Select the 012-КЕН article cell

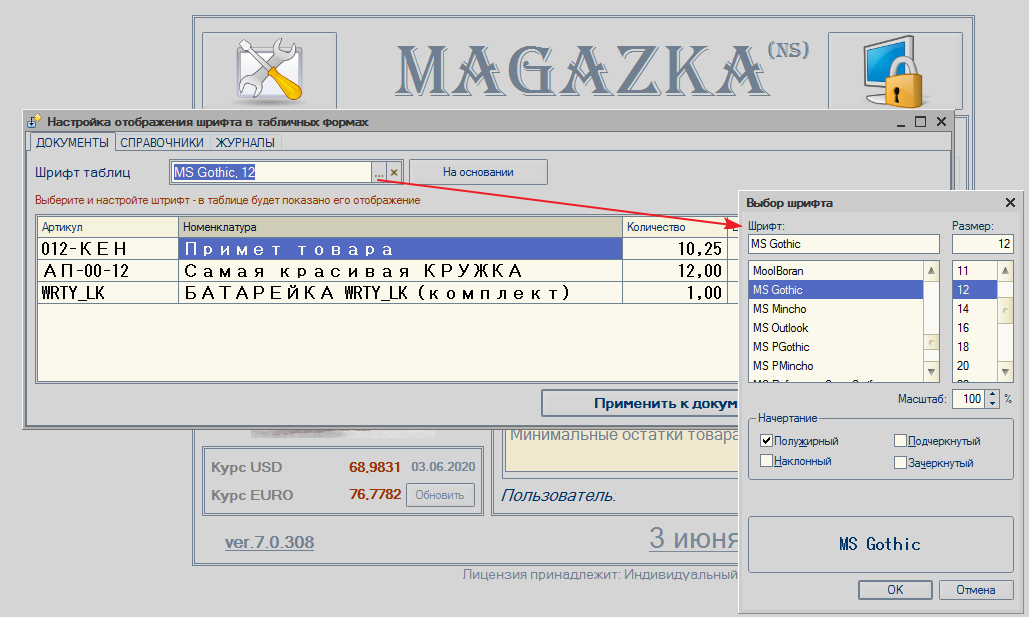coord(108,249)
